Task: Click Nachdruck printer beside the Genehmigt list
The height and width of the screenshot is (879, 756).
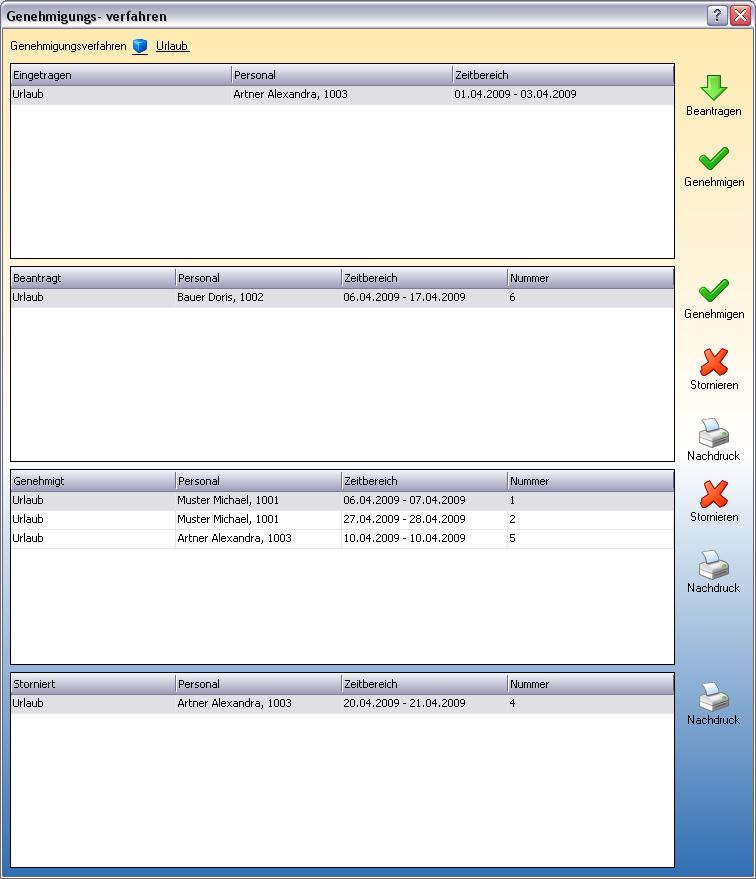Action: click(x=713, y=566)
